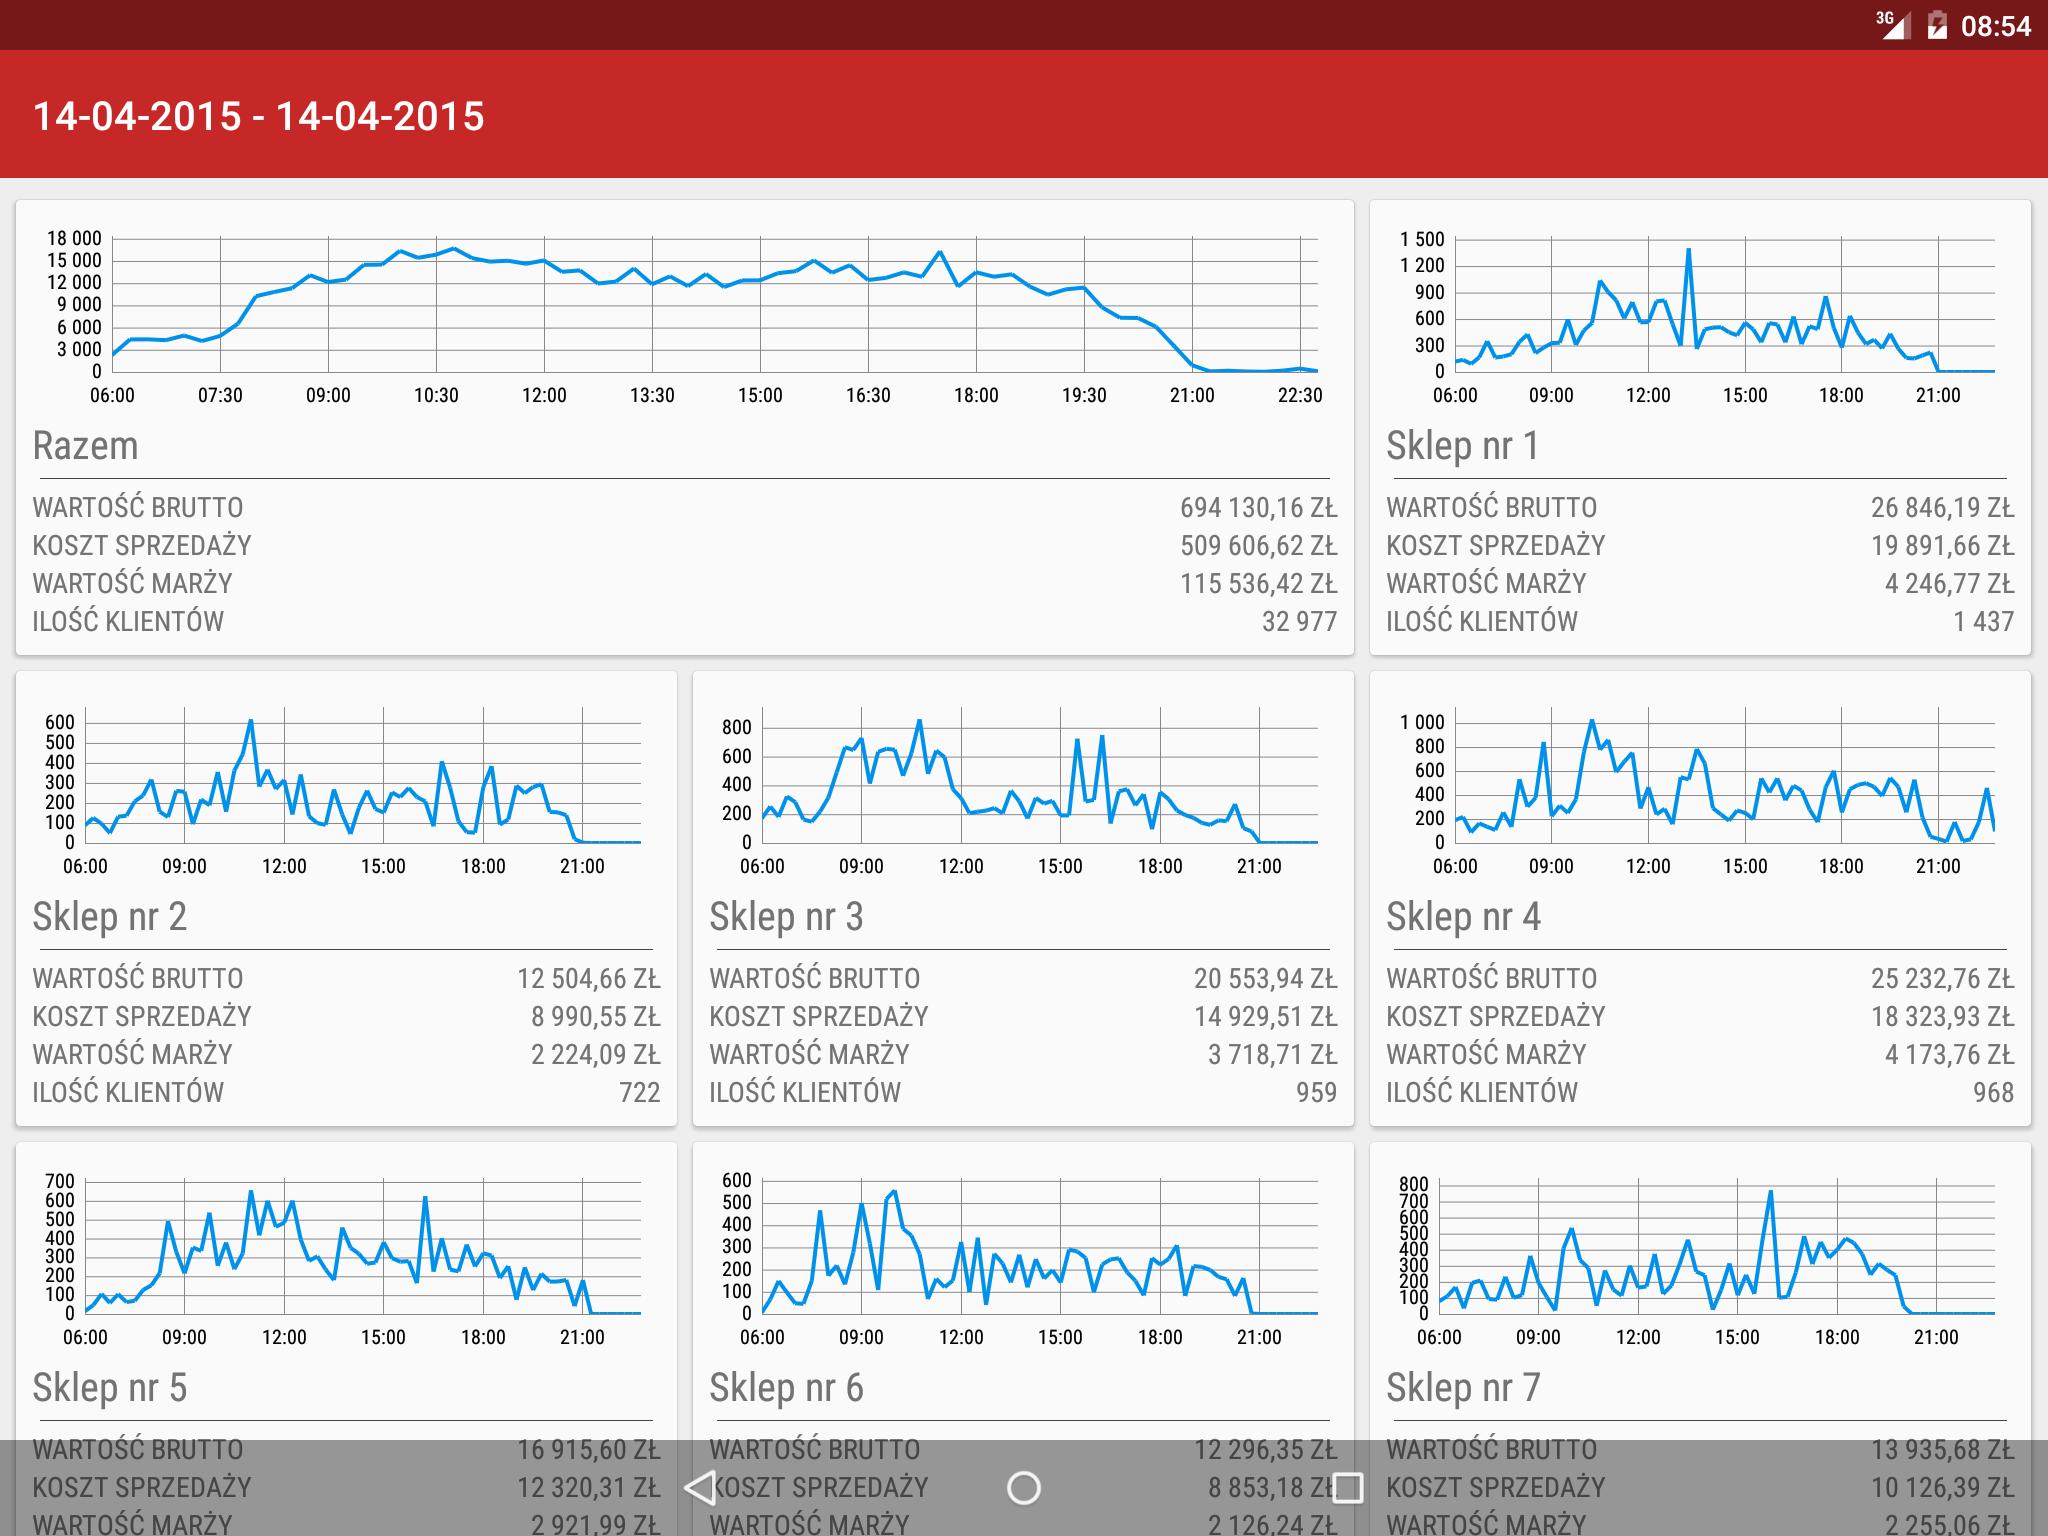
Task: Open the Sklep nr 6 sales chart
Action: click(1019, 1260)
